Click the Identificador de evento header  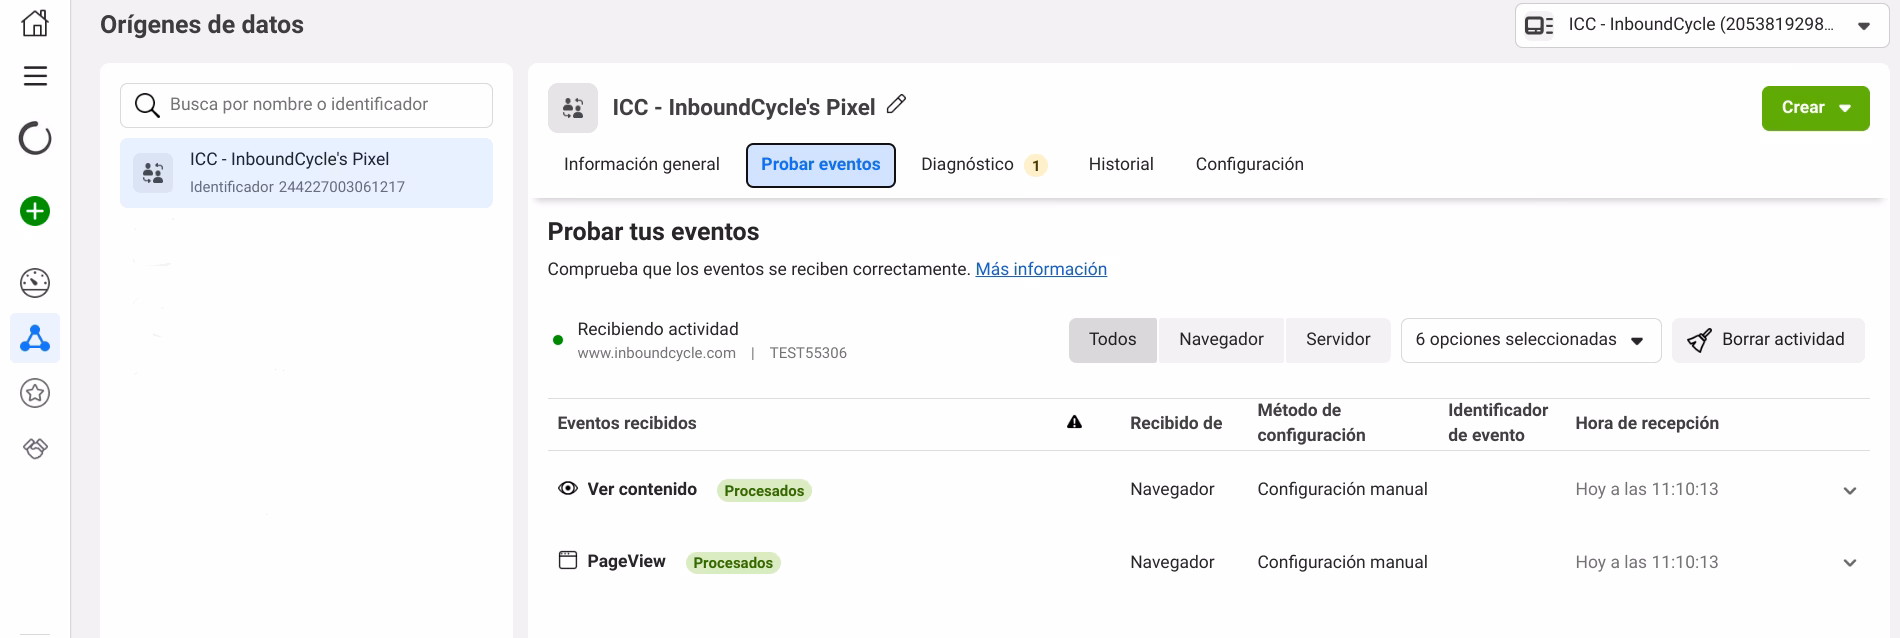1497,422
